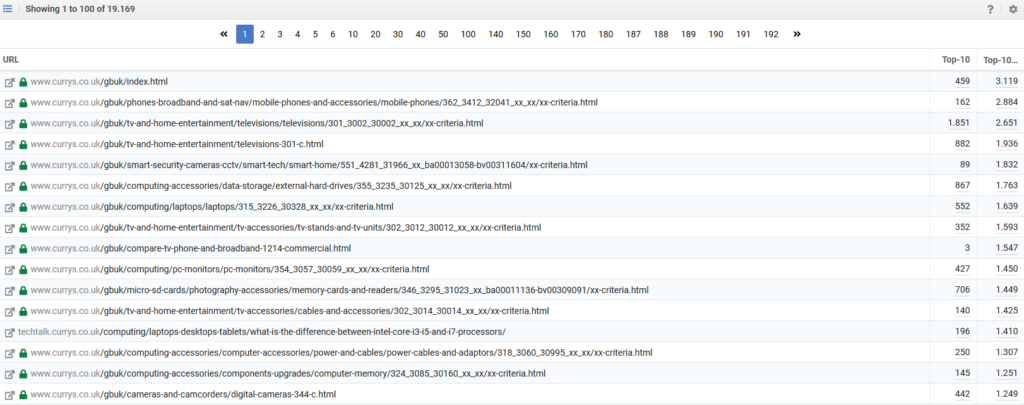This screenshot has height=405, width=1024.
Task: Open help via the question mark icon
Action: pos(990,9)
